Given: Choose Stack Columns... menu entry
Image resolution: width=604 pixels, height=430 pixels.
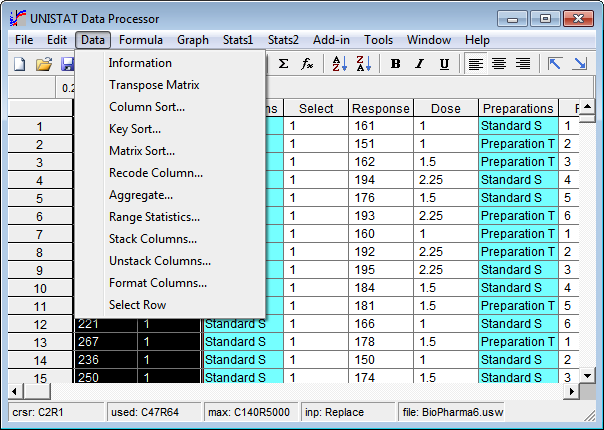Looking at the screenshot, I should [x=170, y=239].
